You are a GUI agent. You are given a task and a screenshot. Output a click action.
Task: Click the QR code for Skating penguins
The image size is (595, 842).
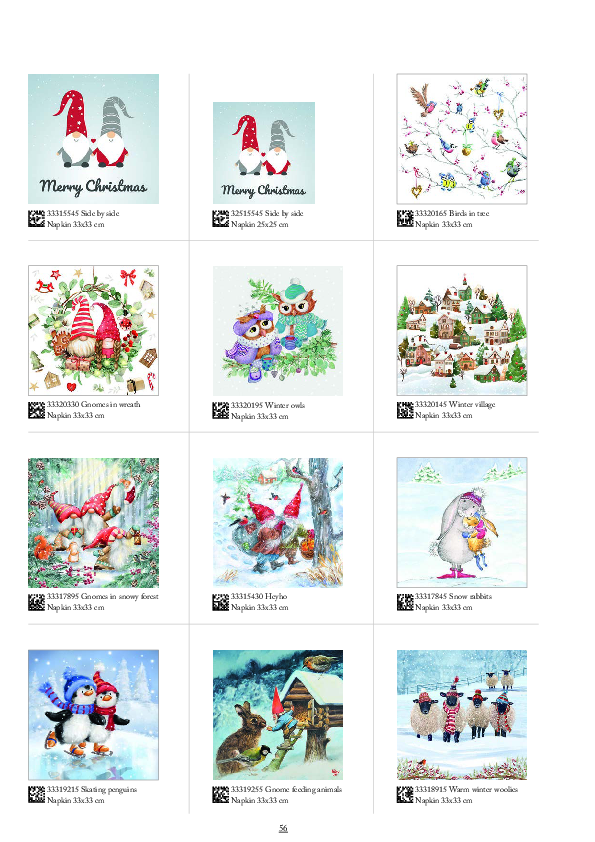tap(37, 795)
